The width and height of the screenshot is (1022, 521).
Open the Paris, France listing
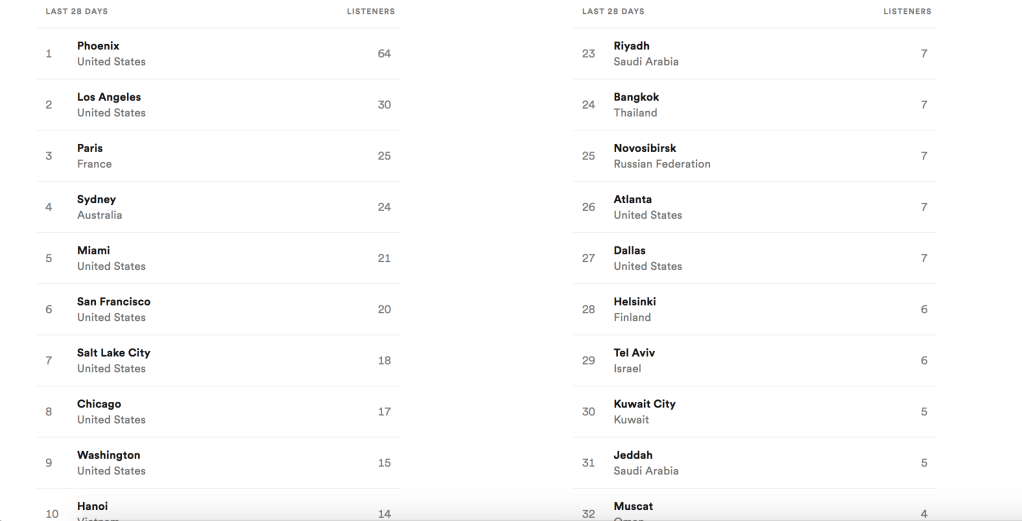218,156
